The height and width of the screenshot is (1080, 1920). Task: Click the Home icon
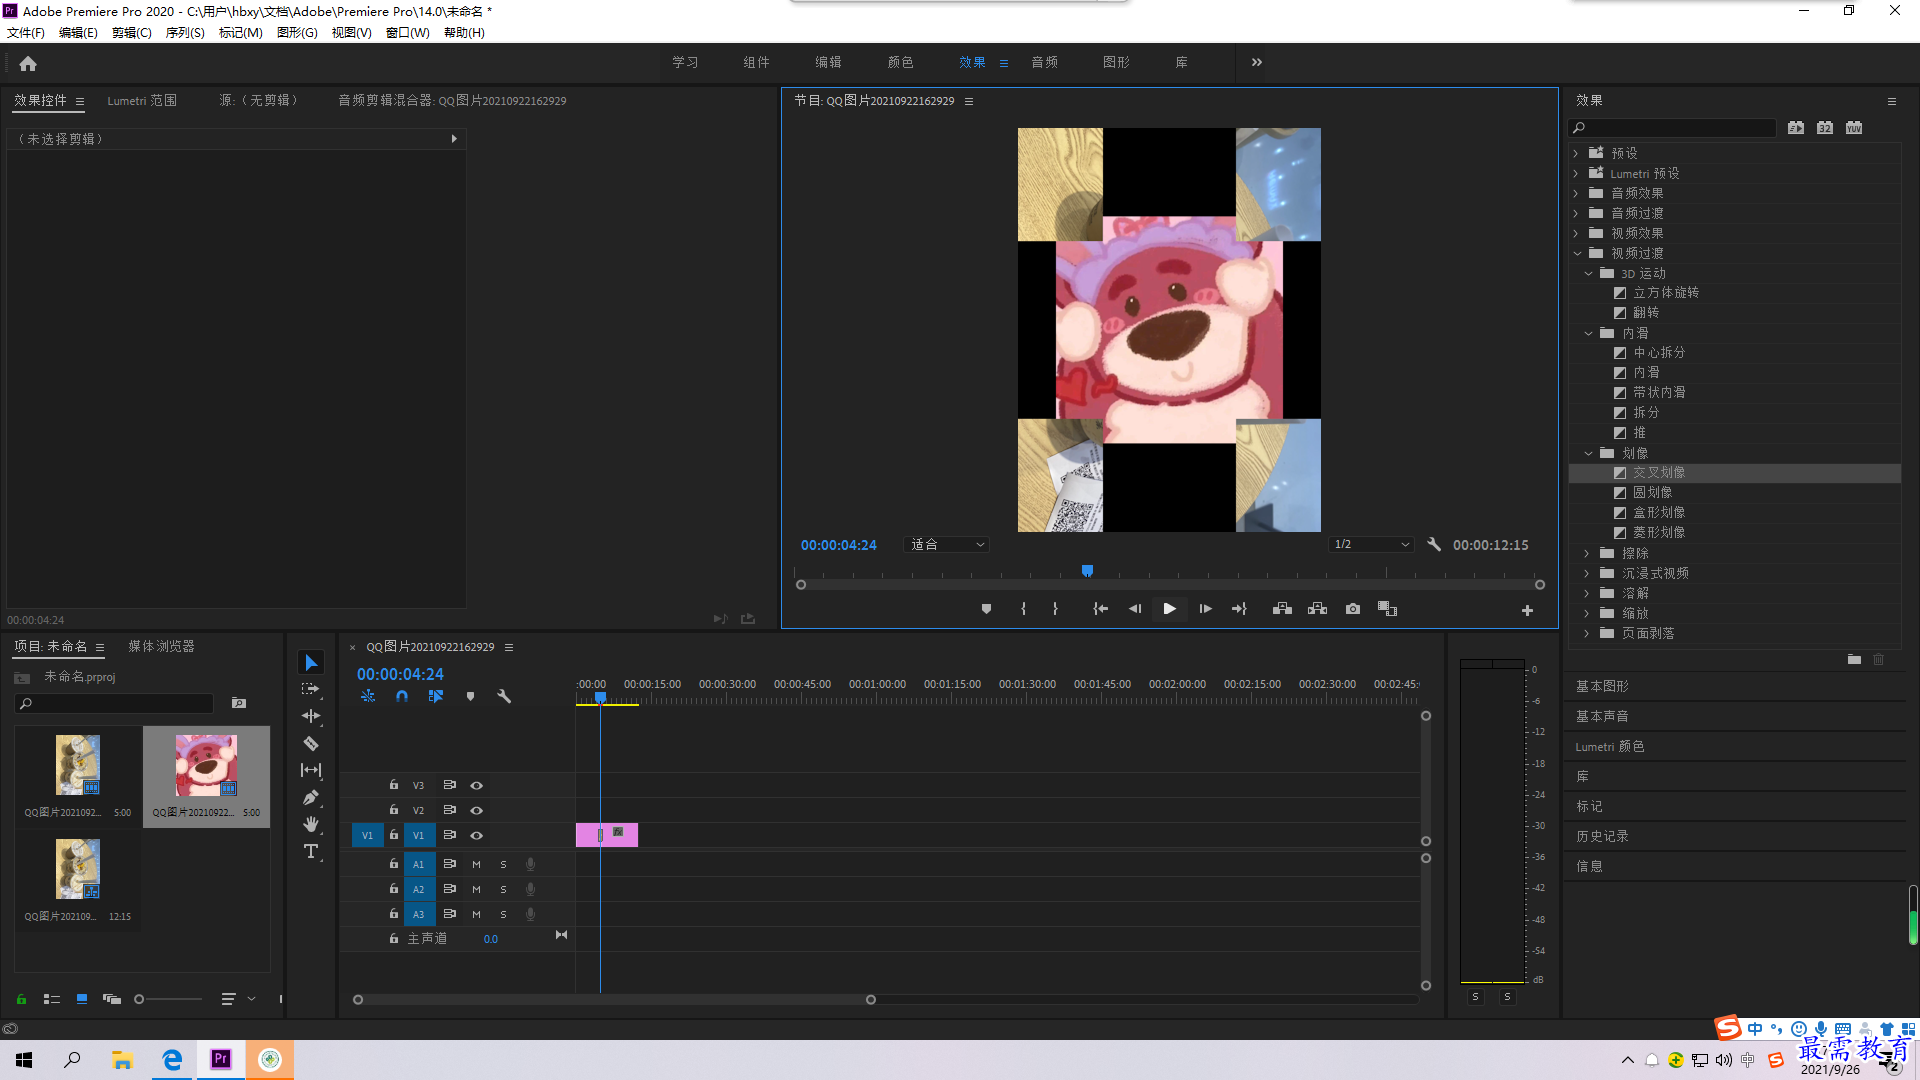(x=28, y=63)
